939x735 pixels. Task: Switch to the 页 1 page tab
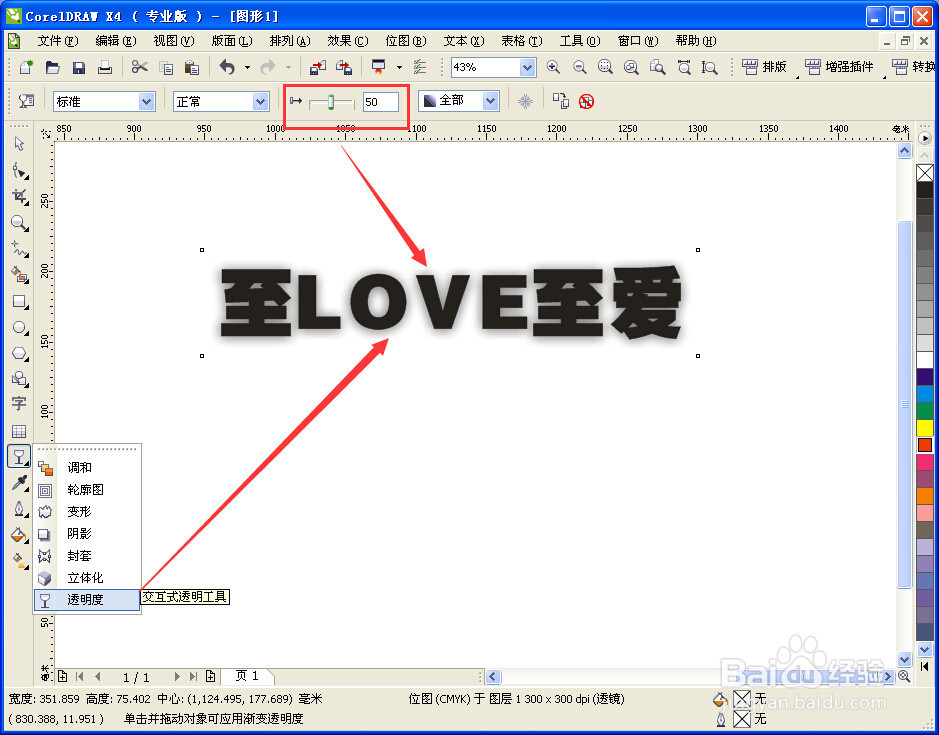click(246, 676)
